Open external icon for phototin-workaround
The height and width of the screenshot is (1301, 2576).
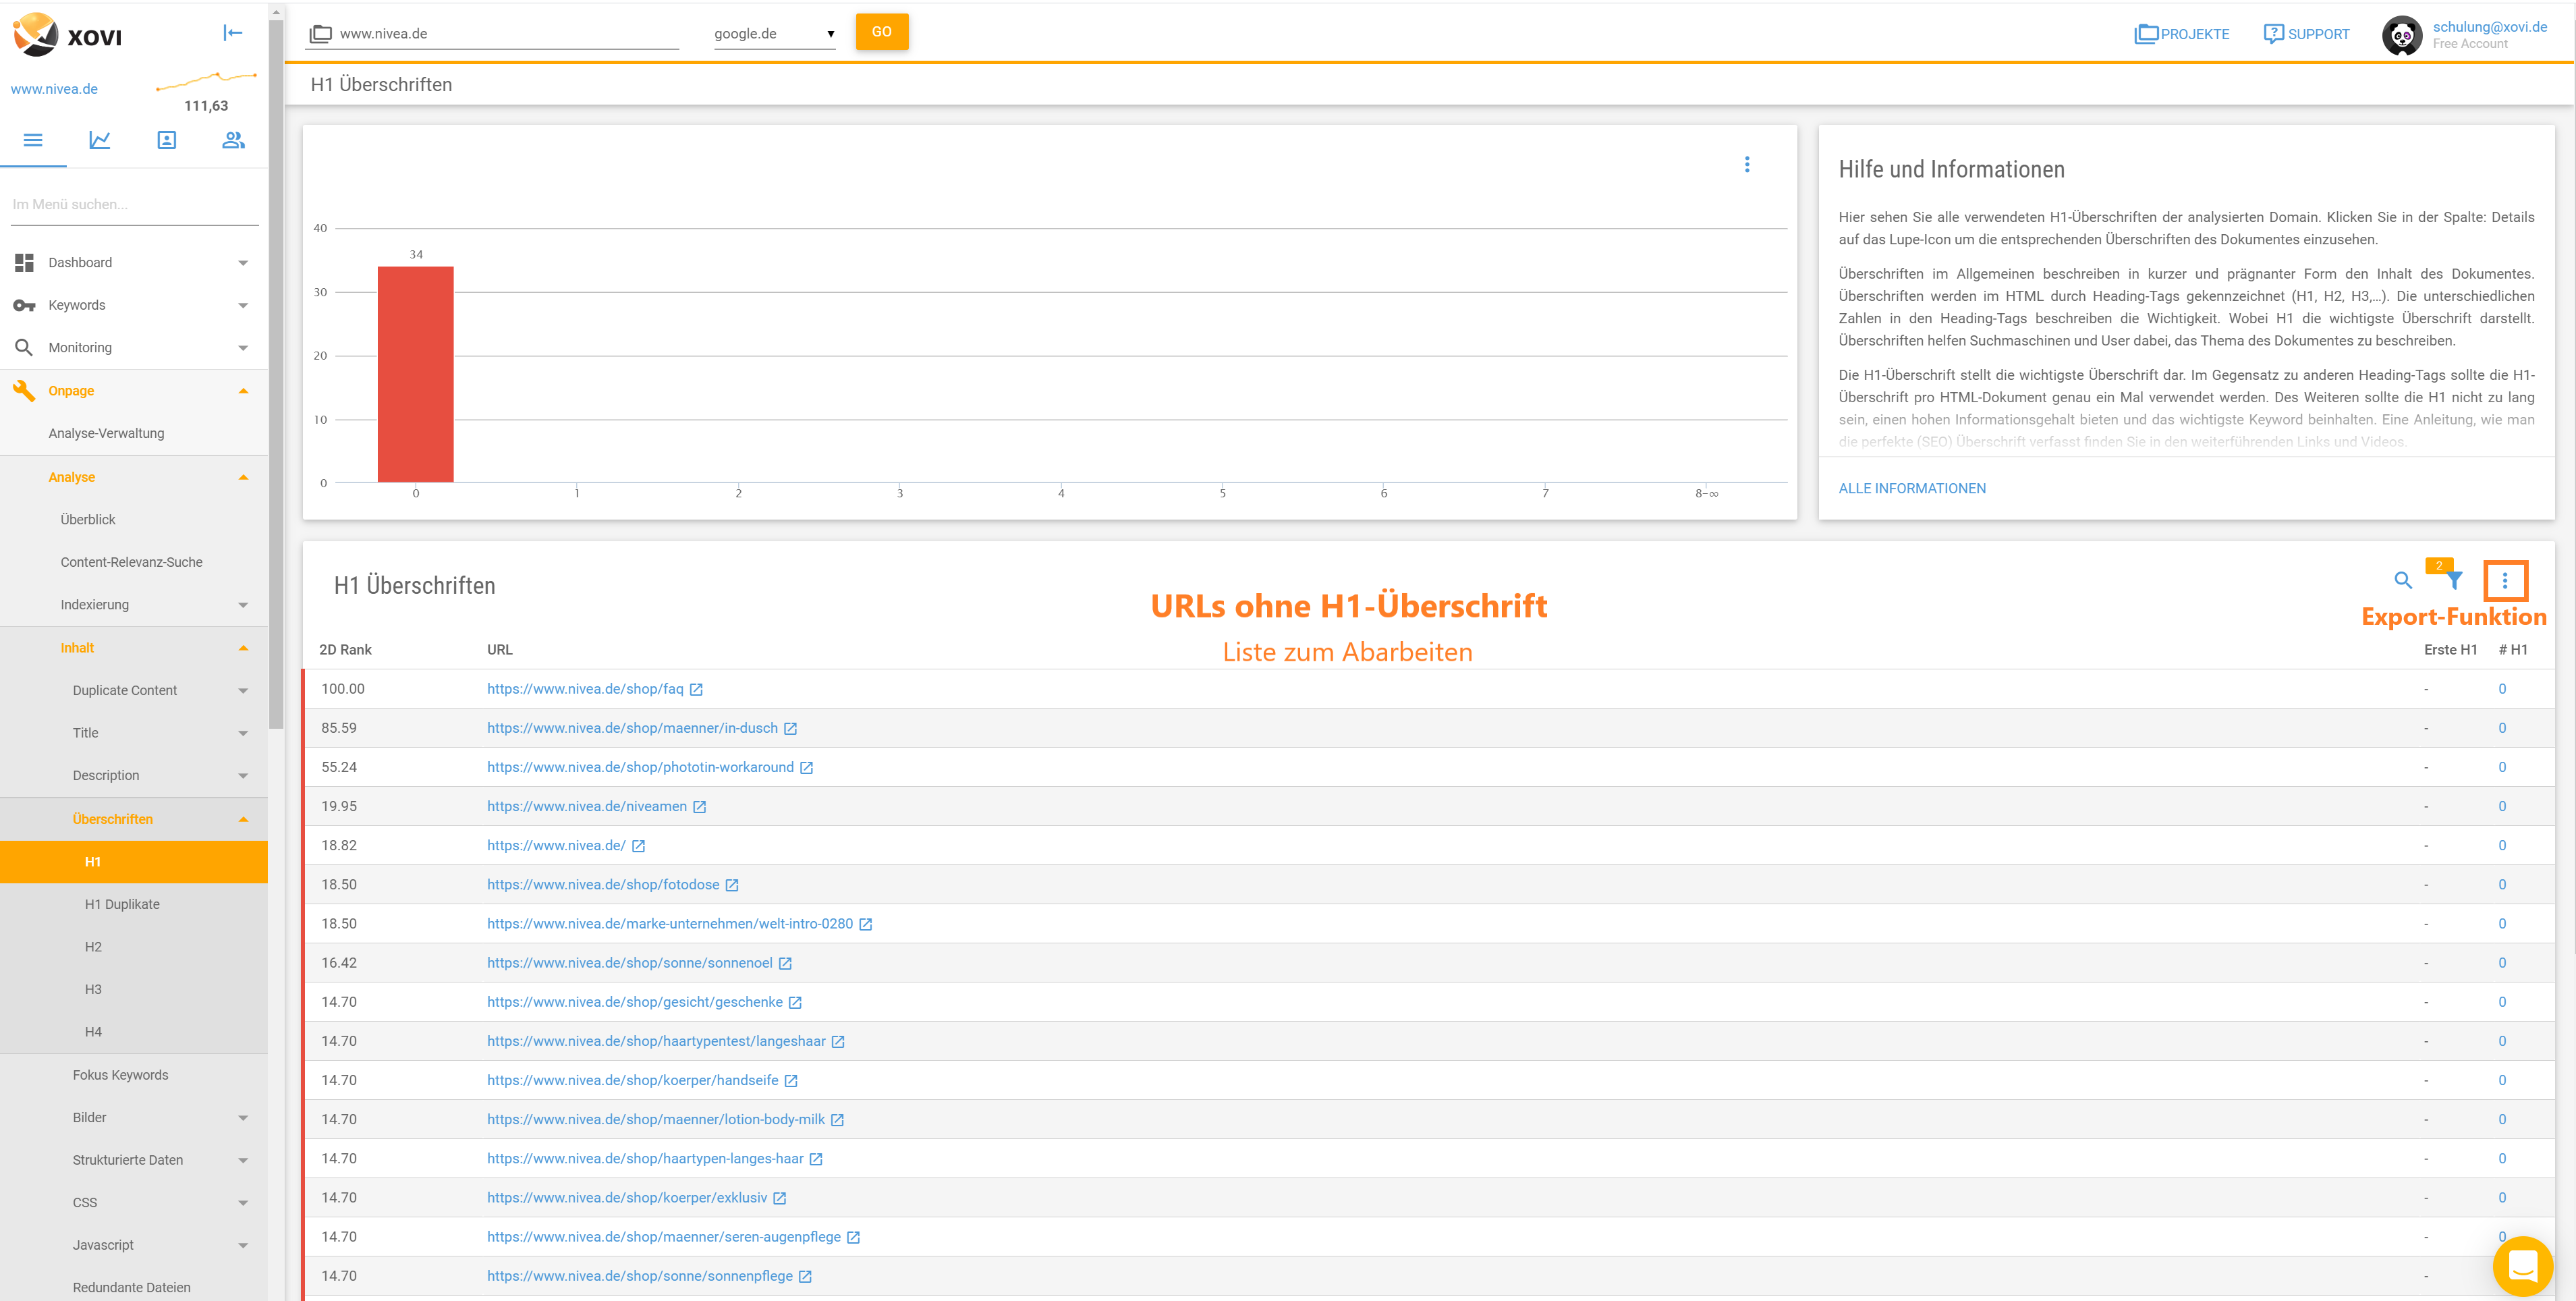[806, 768]
